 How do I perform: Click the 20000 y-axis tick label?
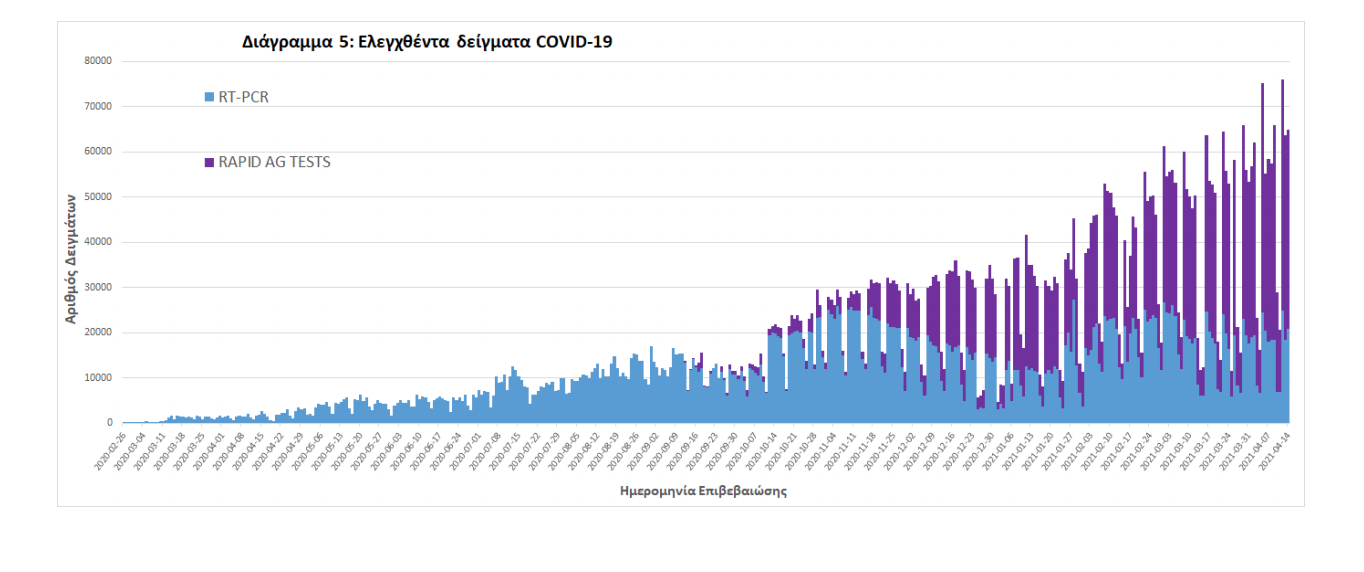click(x=97, y=333)
